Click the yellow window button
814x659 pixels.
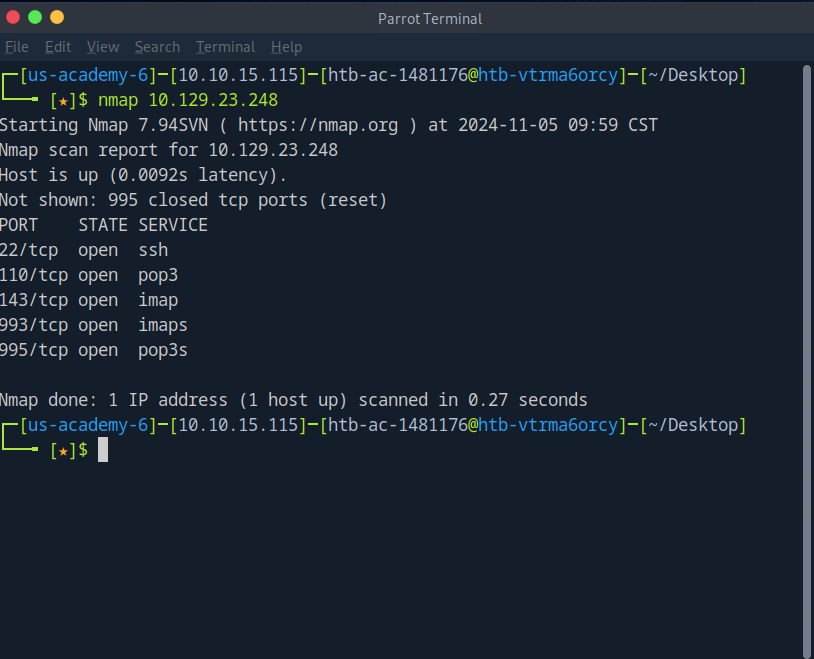point(56,17)
